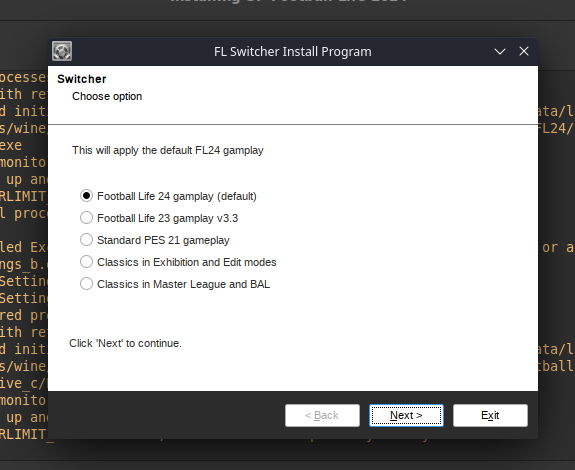Quit the installer via Exit button
Screen dimensions: 575x470
click(490, 415)
